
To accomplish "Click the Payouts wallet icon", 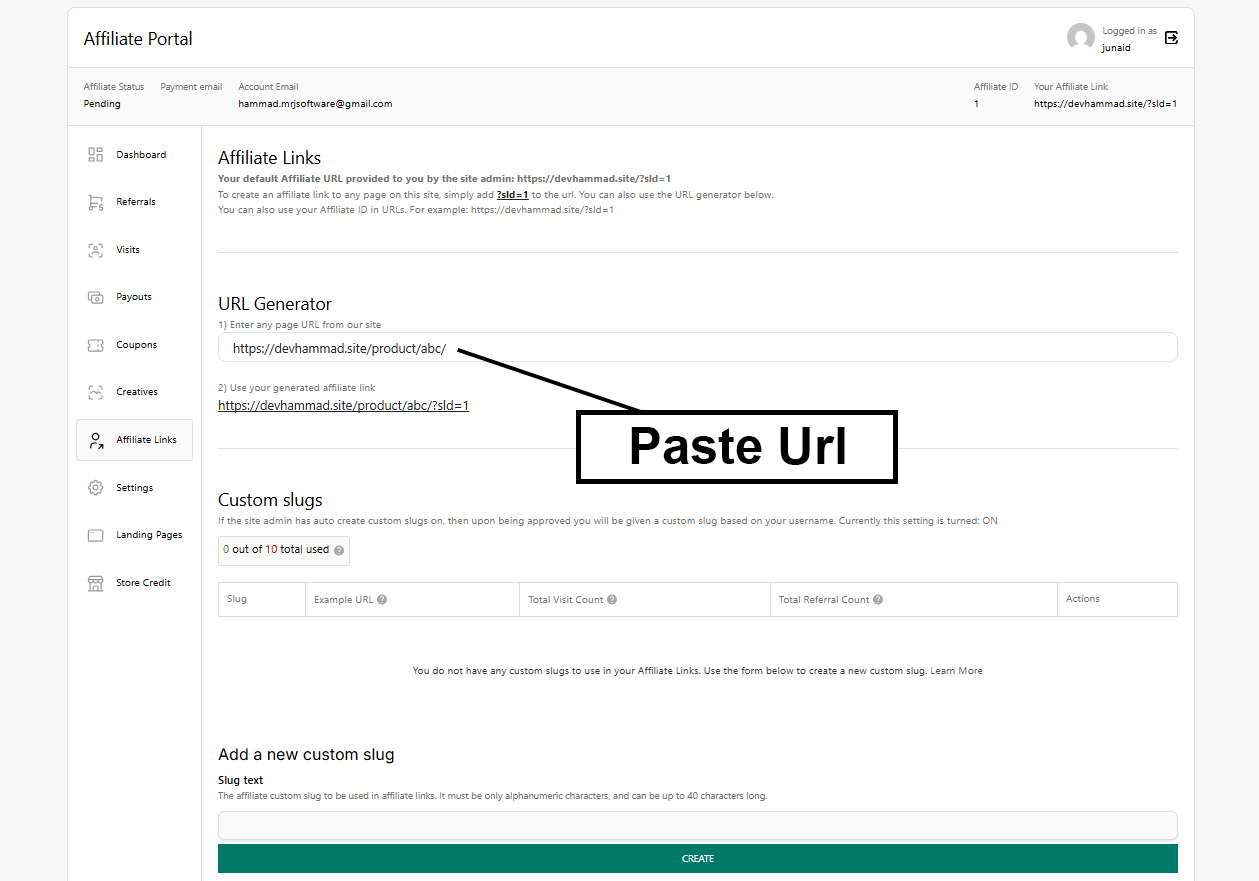I will (x=96, y=297).
